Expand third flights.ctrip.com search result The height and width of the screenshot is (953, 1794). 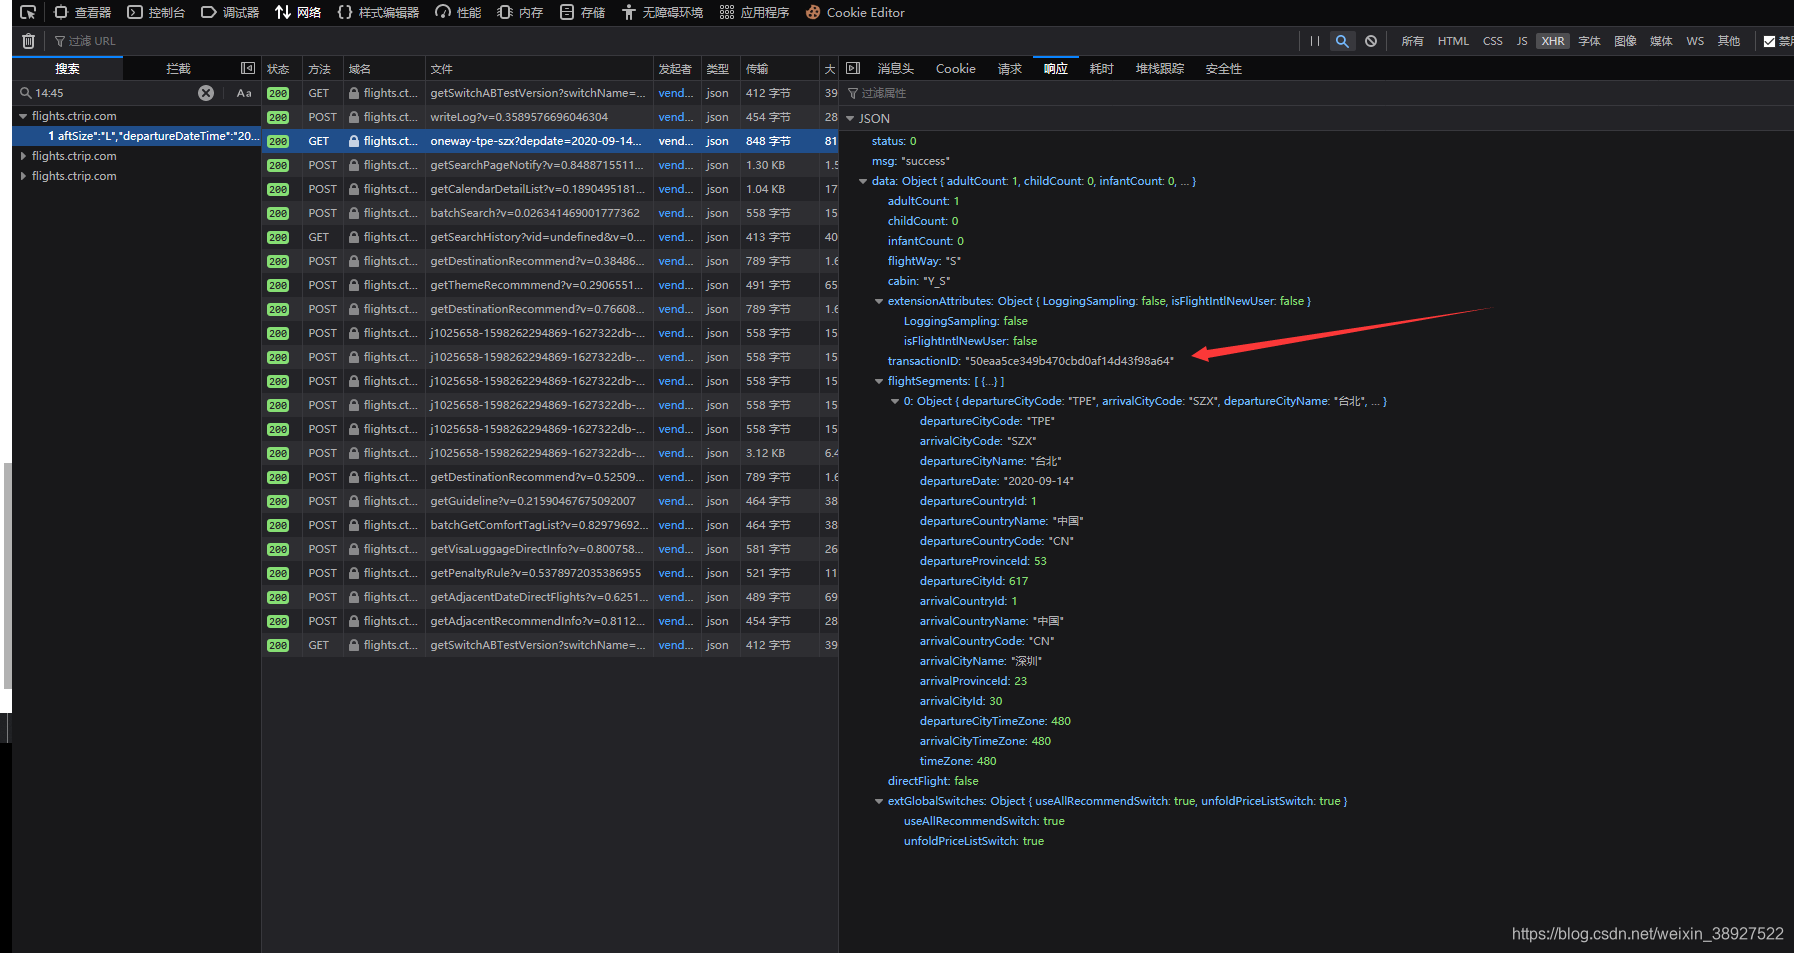pos(23,176)
